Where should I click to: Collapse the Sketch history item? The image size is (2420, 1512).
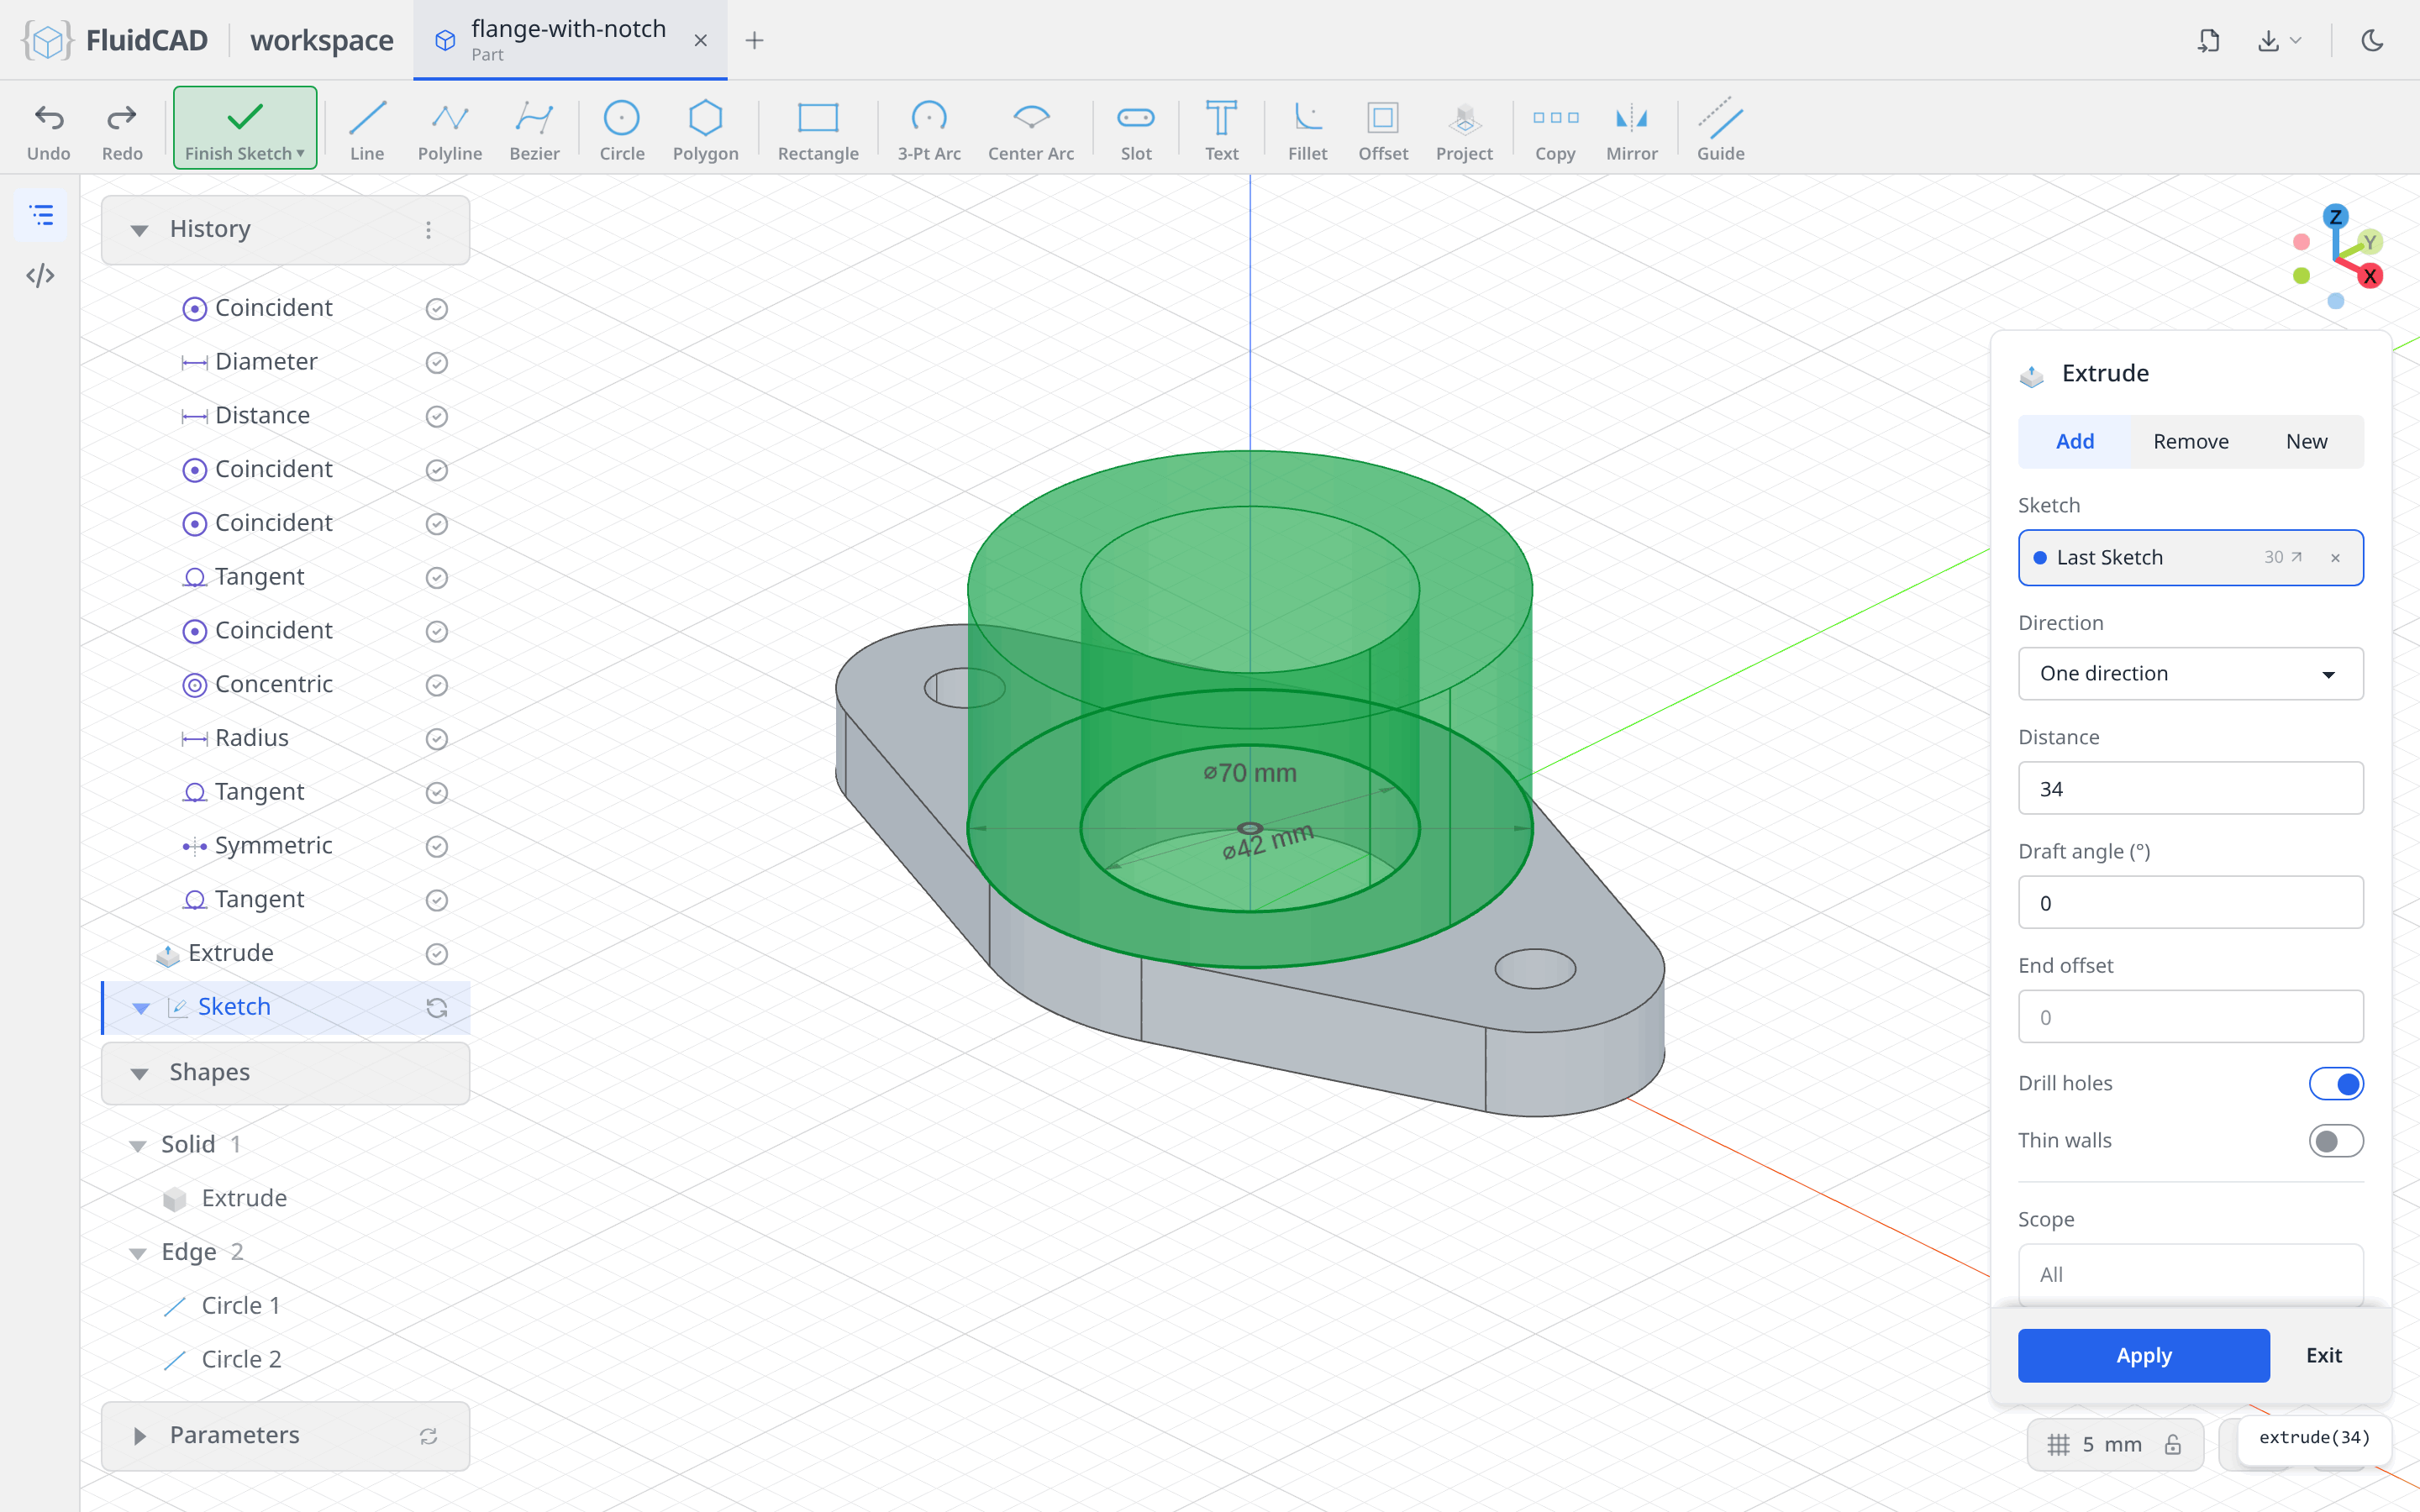click(141, 1008)
